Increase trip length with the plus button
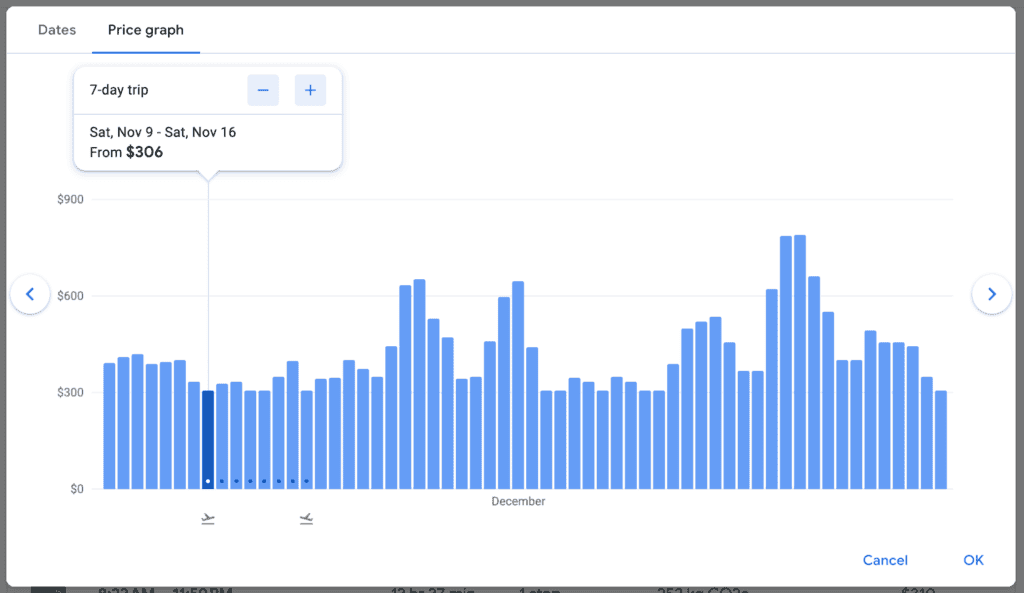This screenshot has width=1024, height=593. [x=310, y=90]
